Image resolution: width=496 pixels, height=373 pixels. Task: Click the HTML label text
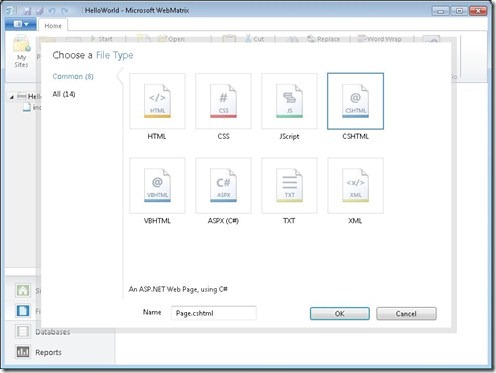tap(157, 136)
